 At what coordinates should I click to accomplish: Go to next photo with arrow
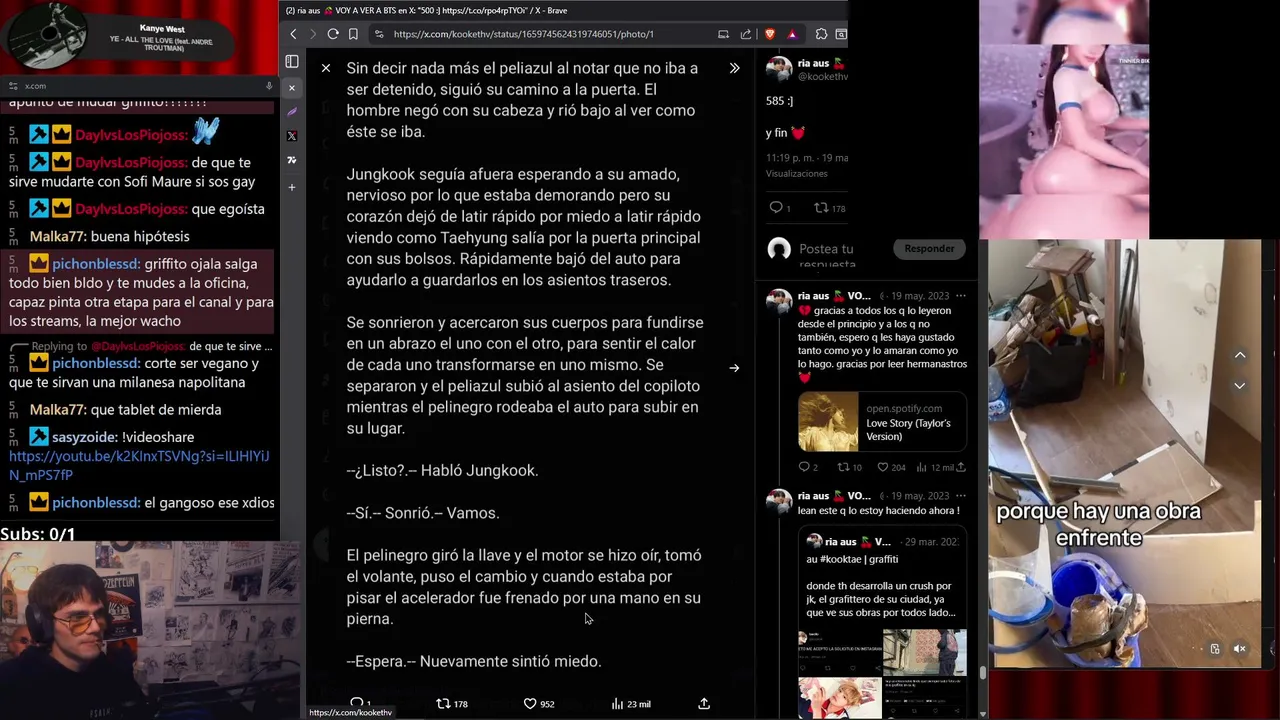click(x=734, y=368)
